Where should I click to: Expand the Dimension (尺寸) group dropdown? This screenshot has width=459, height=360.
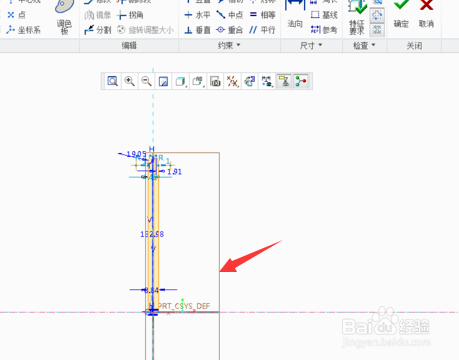(x=311, y=45)
